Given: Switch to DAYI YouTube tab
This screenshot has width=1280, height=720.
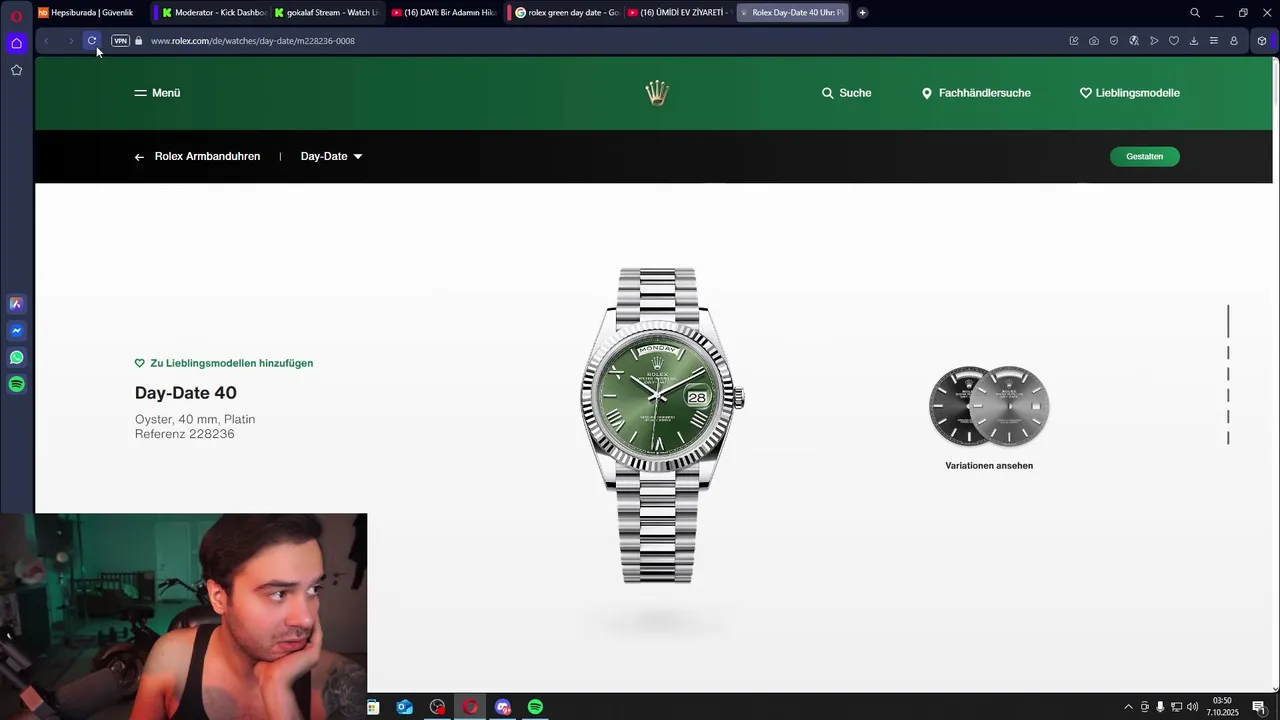Looking at the screenshot, I should (x=443, y=13).
